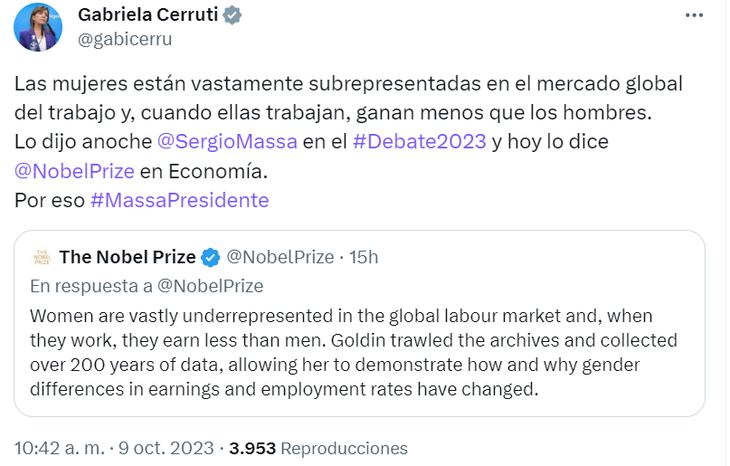This screenshot has width=730, height=466.
Task: Click the Nobel Prize blue verified checkmark
Action: click(x=211, y=258)
